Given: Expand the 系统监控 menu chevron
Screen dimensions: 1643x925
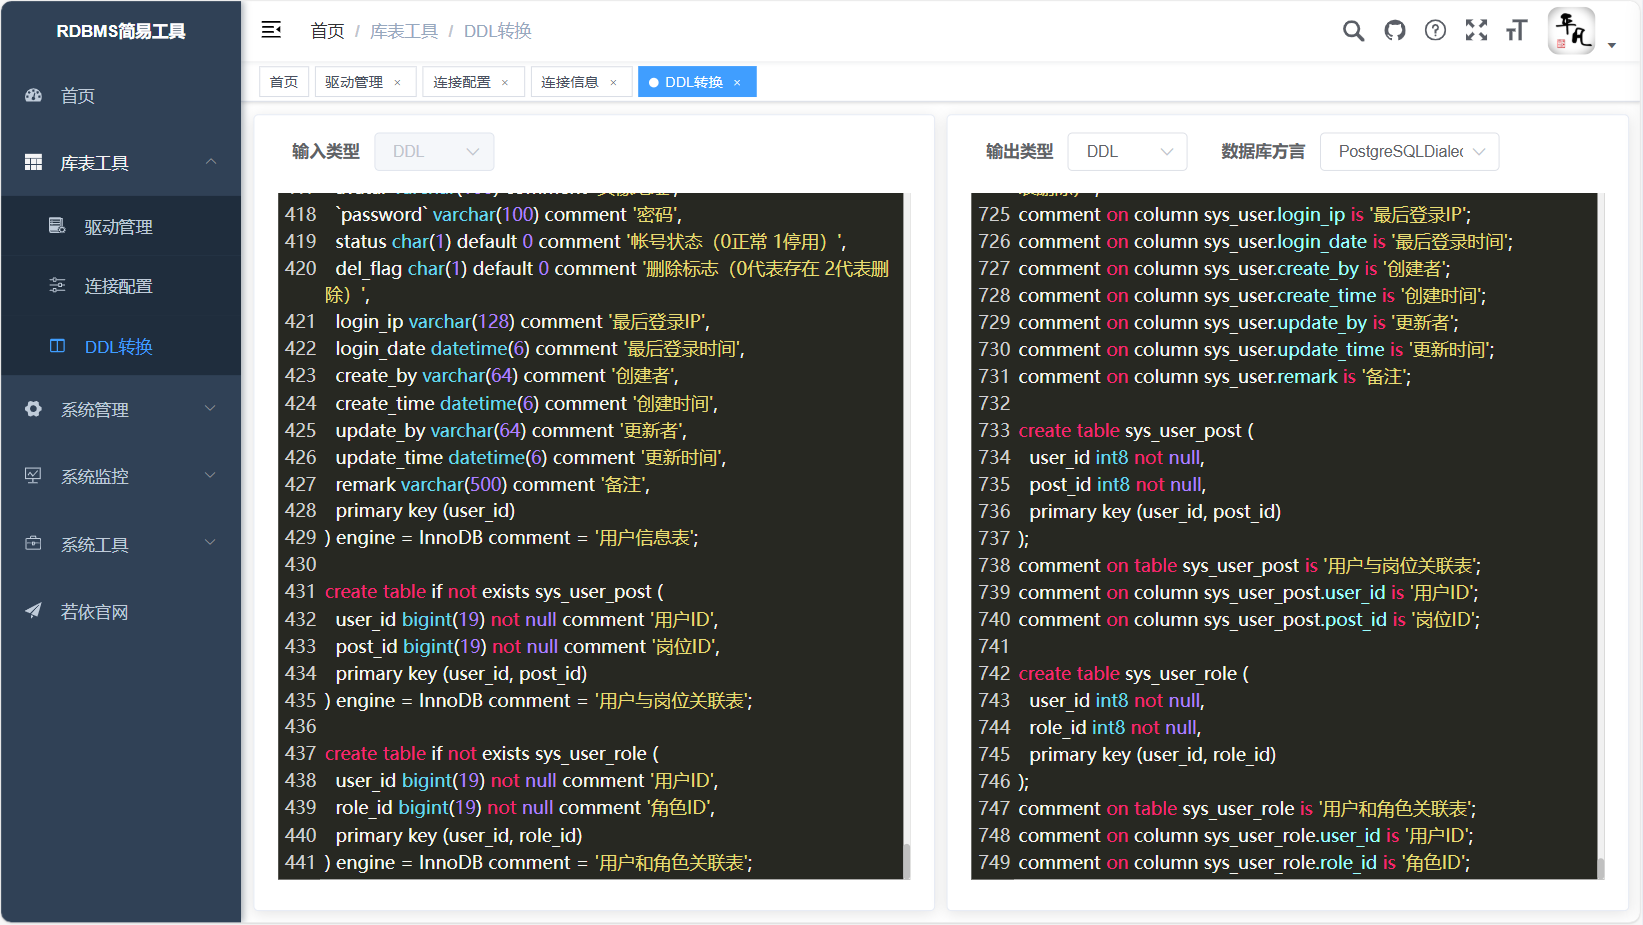Looking at the screenshot, I should 211,475.
